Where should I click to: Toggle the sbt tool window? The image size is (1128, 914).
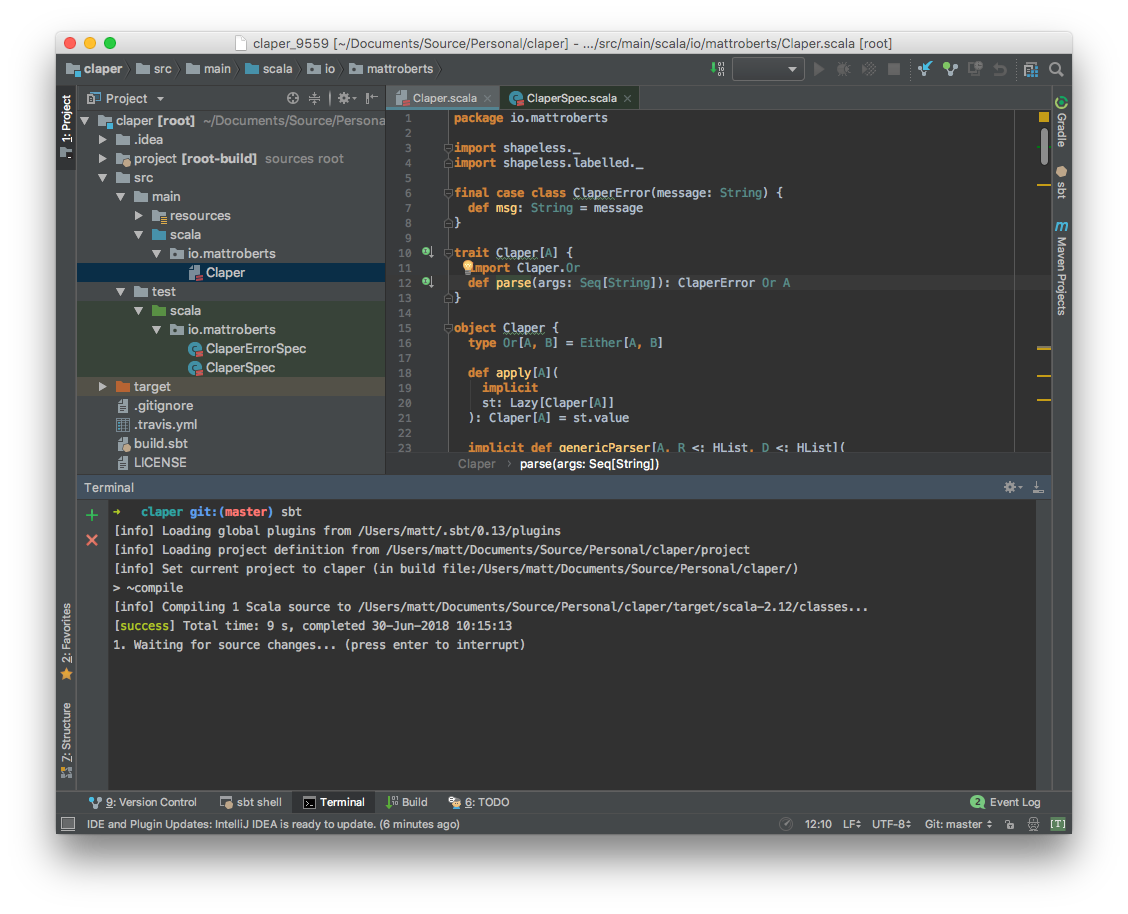click(1061, 182)
